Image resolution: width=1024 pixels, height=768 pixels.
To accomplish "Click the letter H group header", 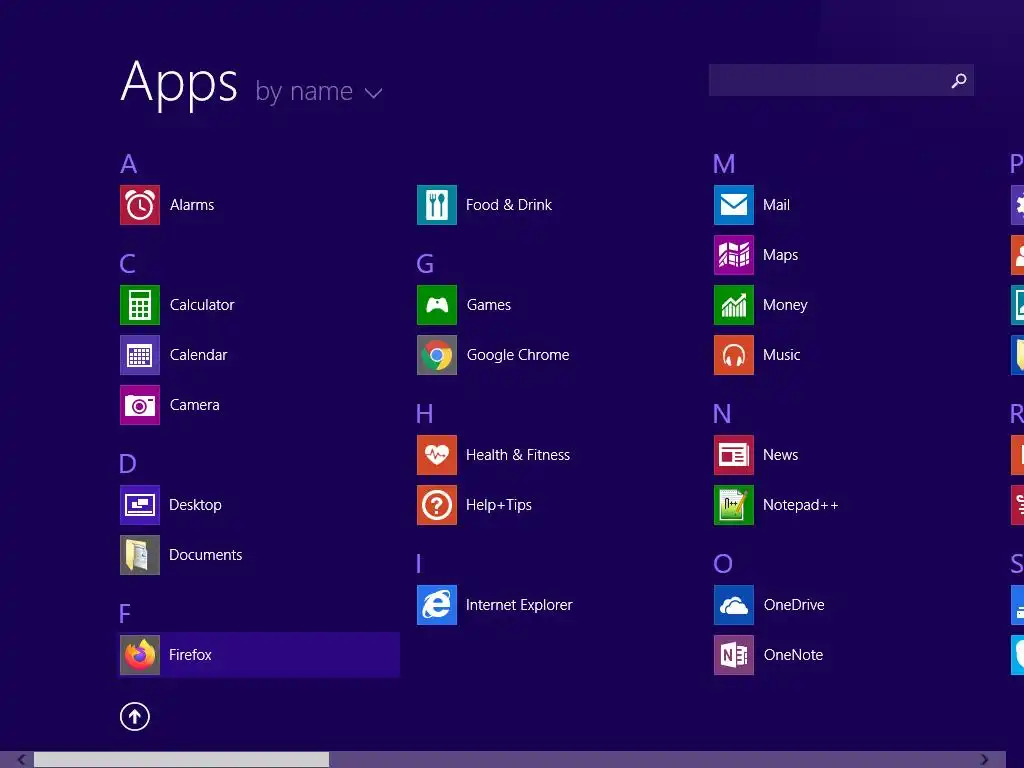I will 424,414.
